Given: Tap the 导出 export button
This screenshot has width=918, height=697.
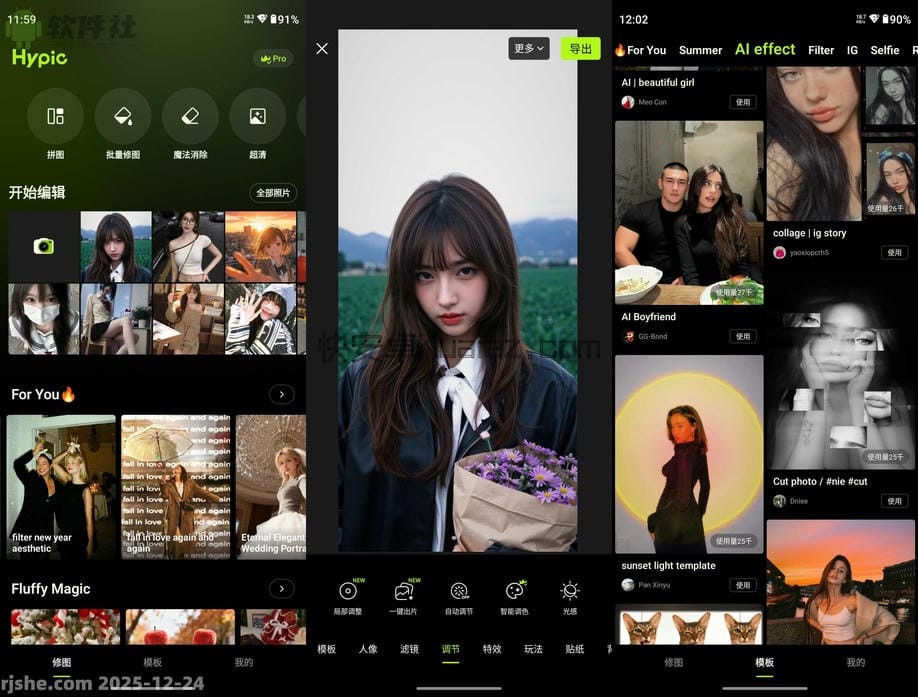Looking at the screenshot, I should (581, 48).
